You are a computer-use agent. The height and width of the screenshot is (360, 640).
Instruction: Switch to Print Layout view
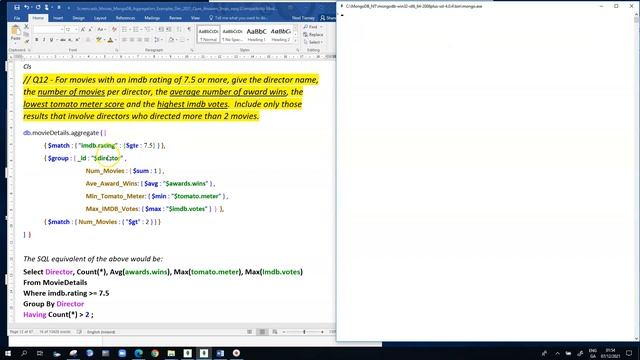[x=262, y=332]
